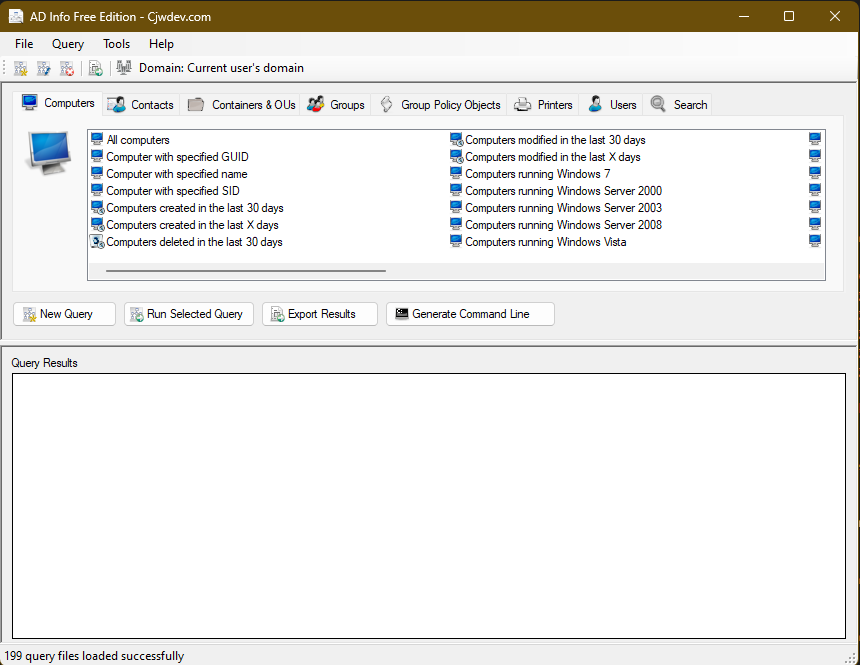Select 'Computer with specified GUID' query

coord(170,157)
